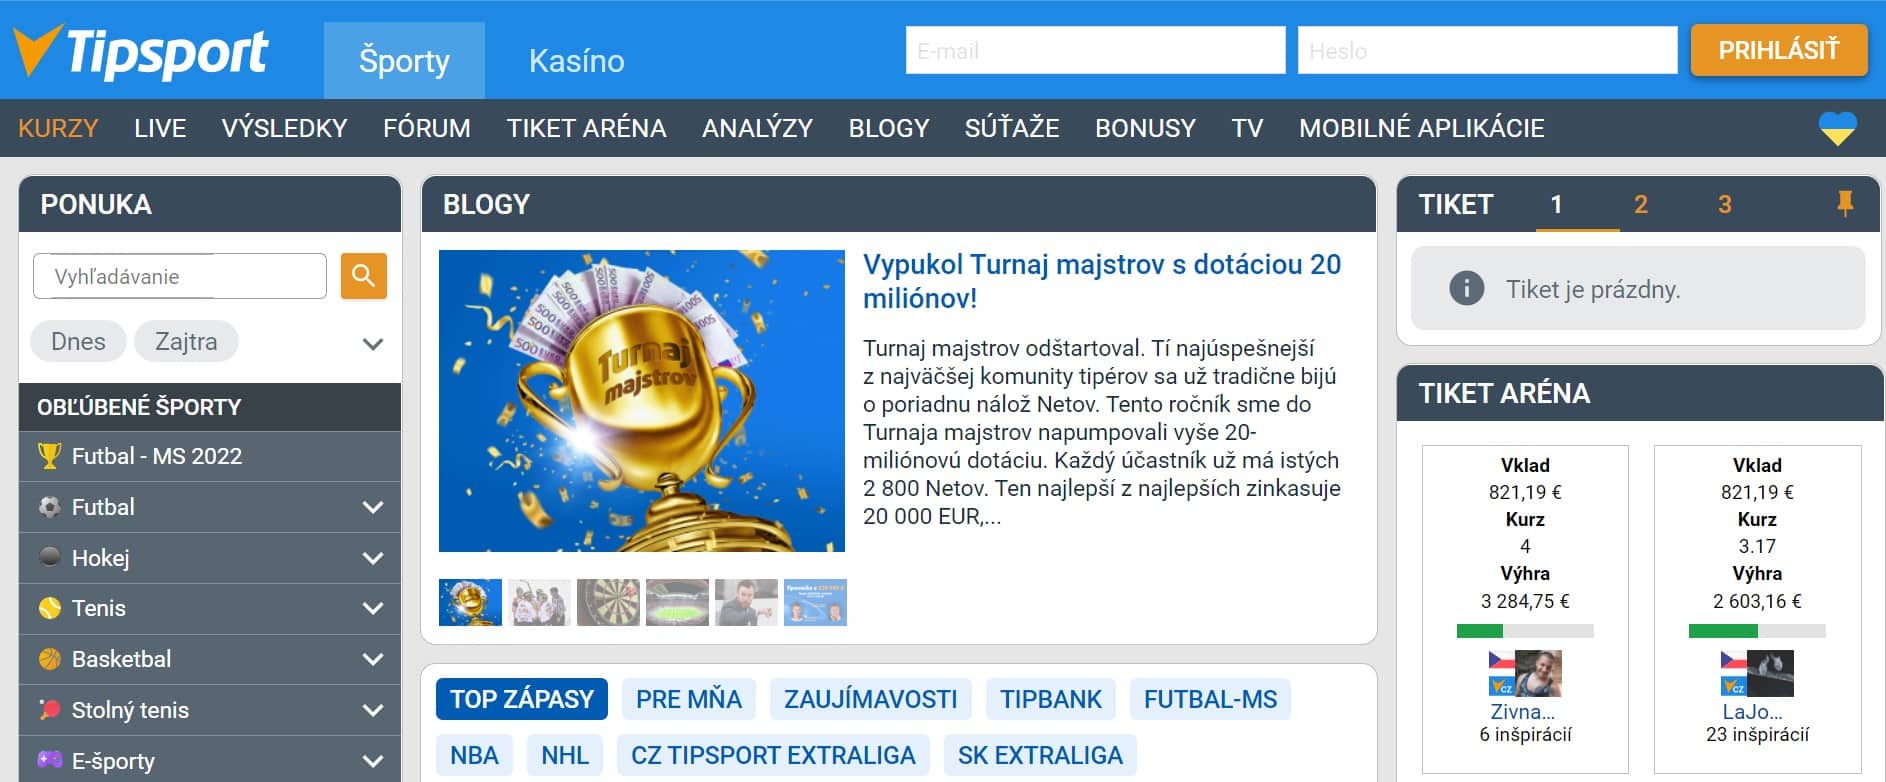Select the ZAUJÍMAVOSTI filter
This screenshot has width=1886, height=782.
pos(871,699)
